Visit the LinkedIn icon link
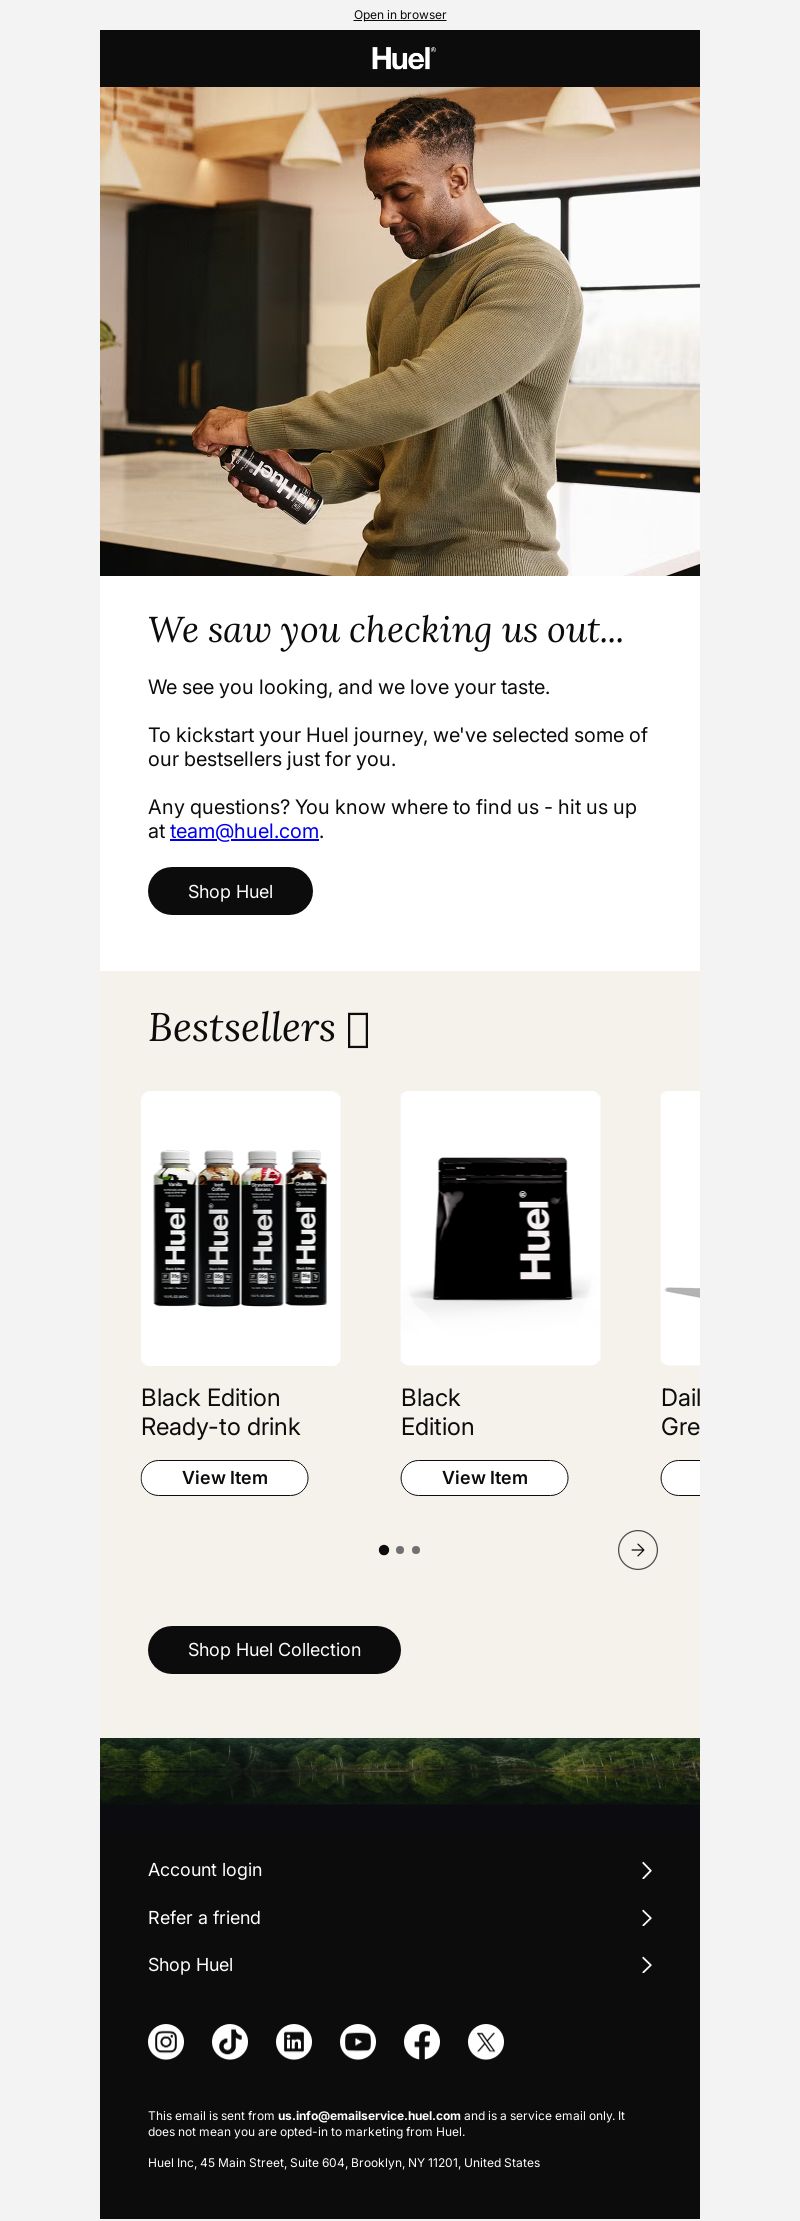The width and height of the screenshot is (800, 2221). tap(294, 2042)
